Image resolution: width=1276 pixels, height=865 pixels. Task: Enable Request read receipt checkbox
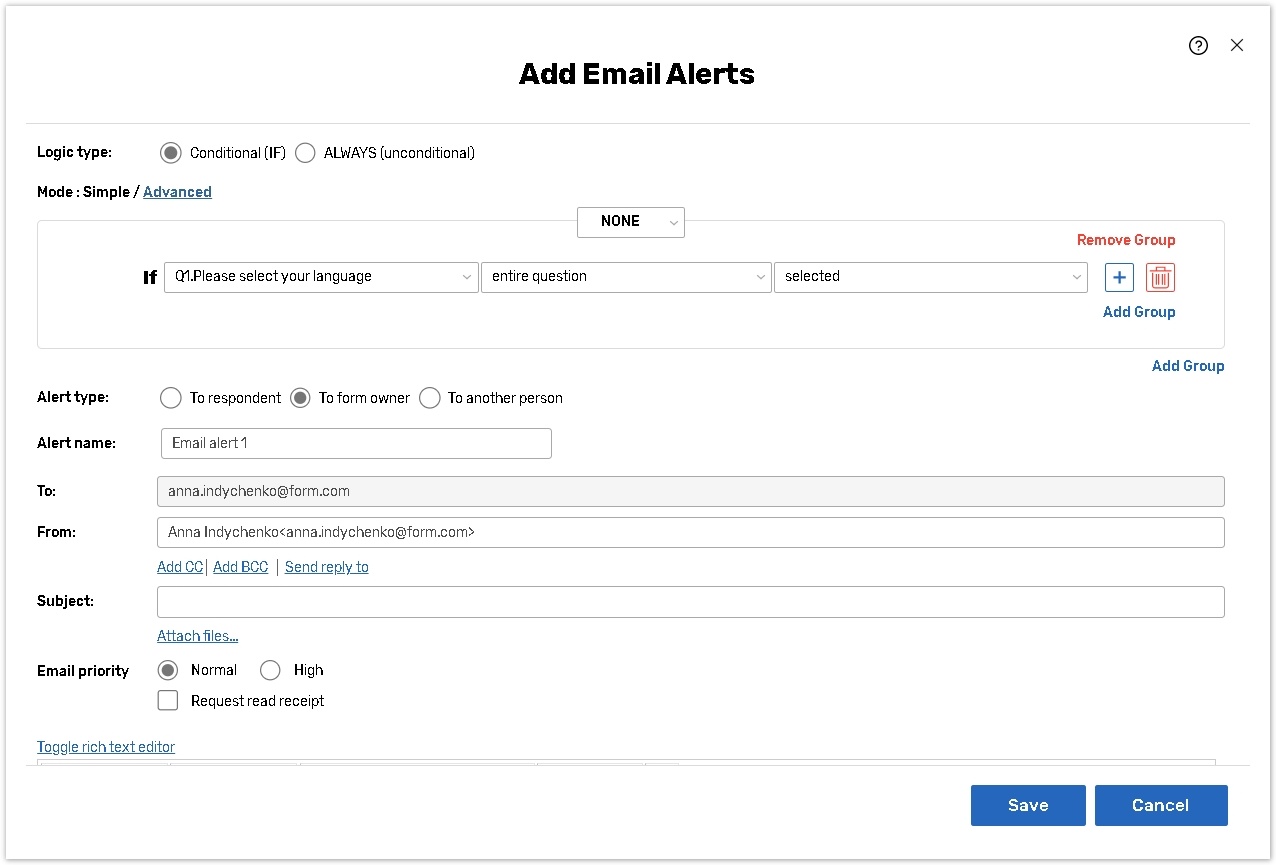pos(168,701)
